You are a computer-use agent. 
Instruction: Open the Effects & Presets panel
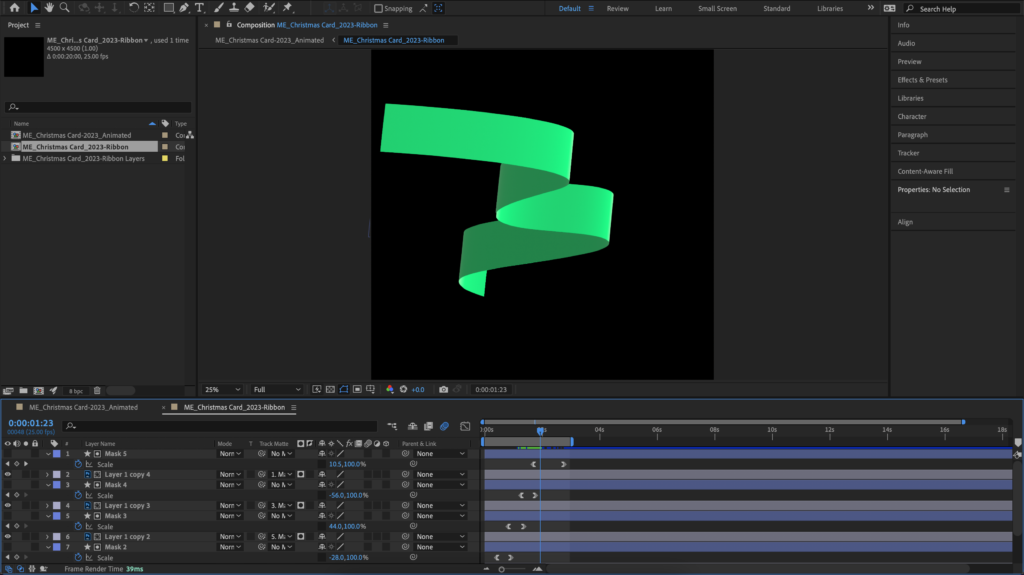922,80
